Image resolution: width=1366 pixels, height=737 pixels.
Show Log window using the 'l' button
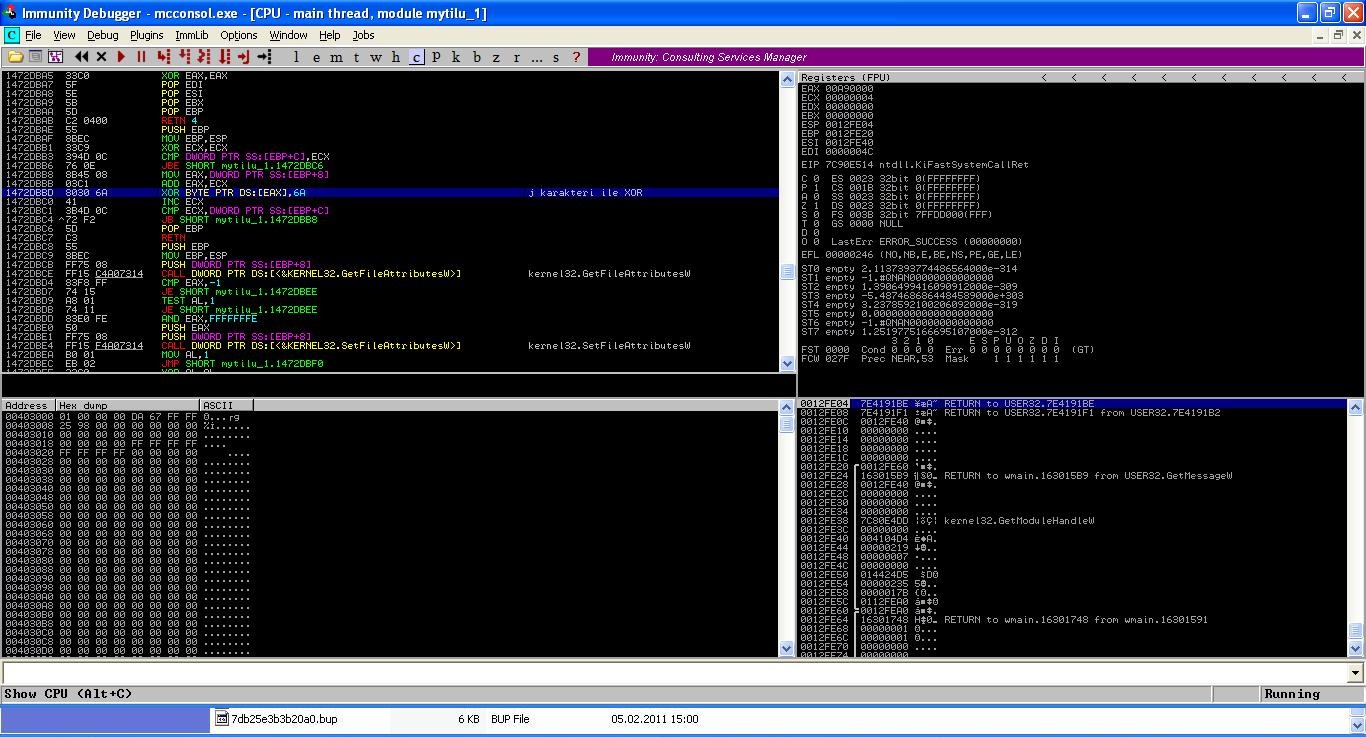(x=296, y=57)
